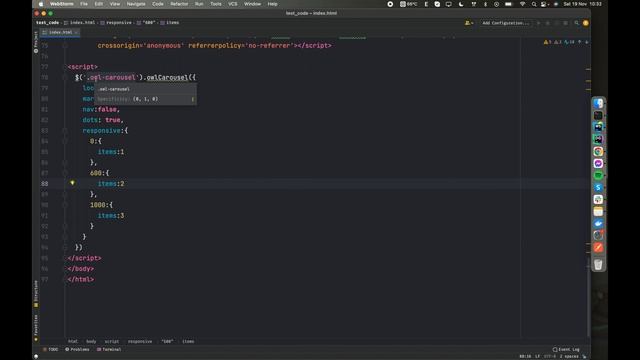Collapse the responsive block fold marker
Image resolution: width=640 pixels, height=360 pixels.
pos(65,131)
